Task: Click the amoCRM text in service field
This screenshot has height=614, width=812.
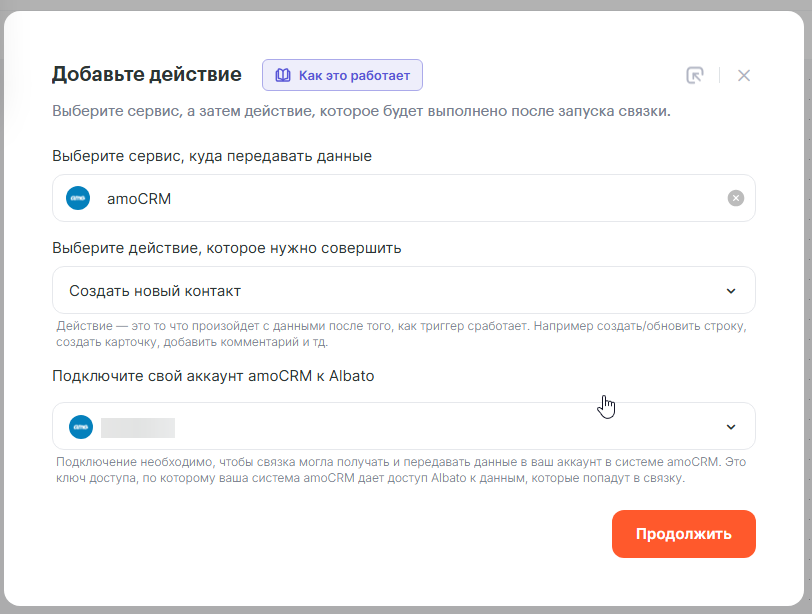Action: click(x=139, y=198)
